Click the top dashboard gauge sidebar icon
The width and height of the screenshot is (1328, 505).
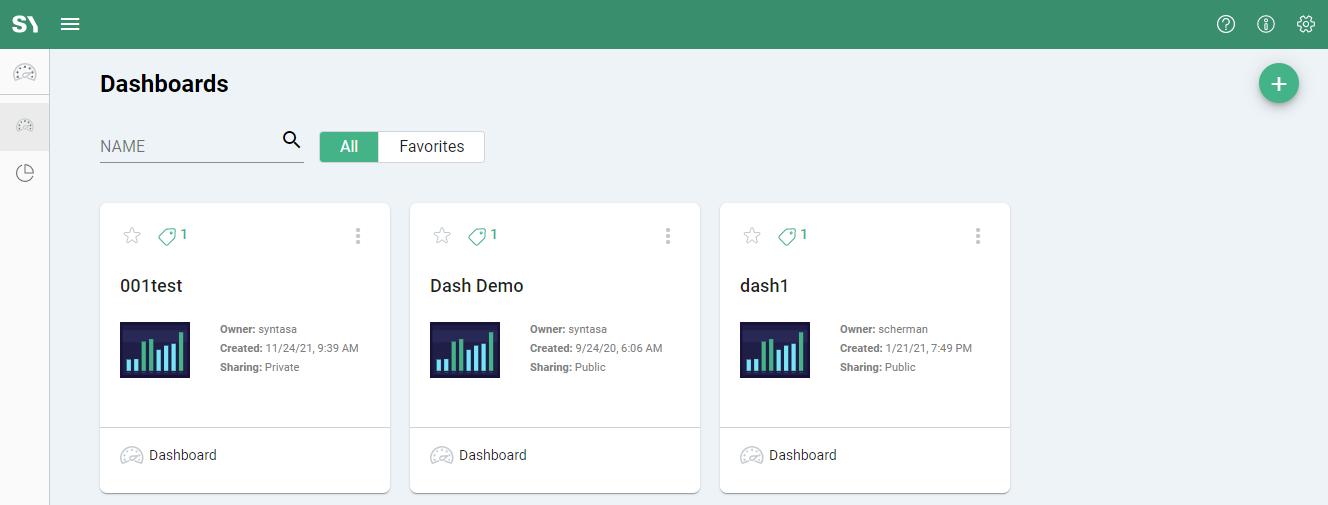pyautogui.click(x=25, y=73)
